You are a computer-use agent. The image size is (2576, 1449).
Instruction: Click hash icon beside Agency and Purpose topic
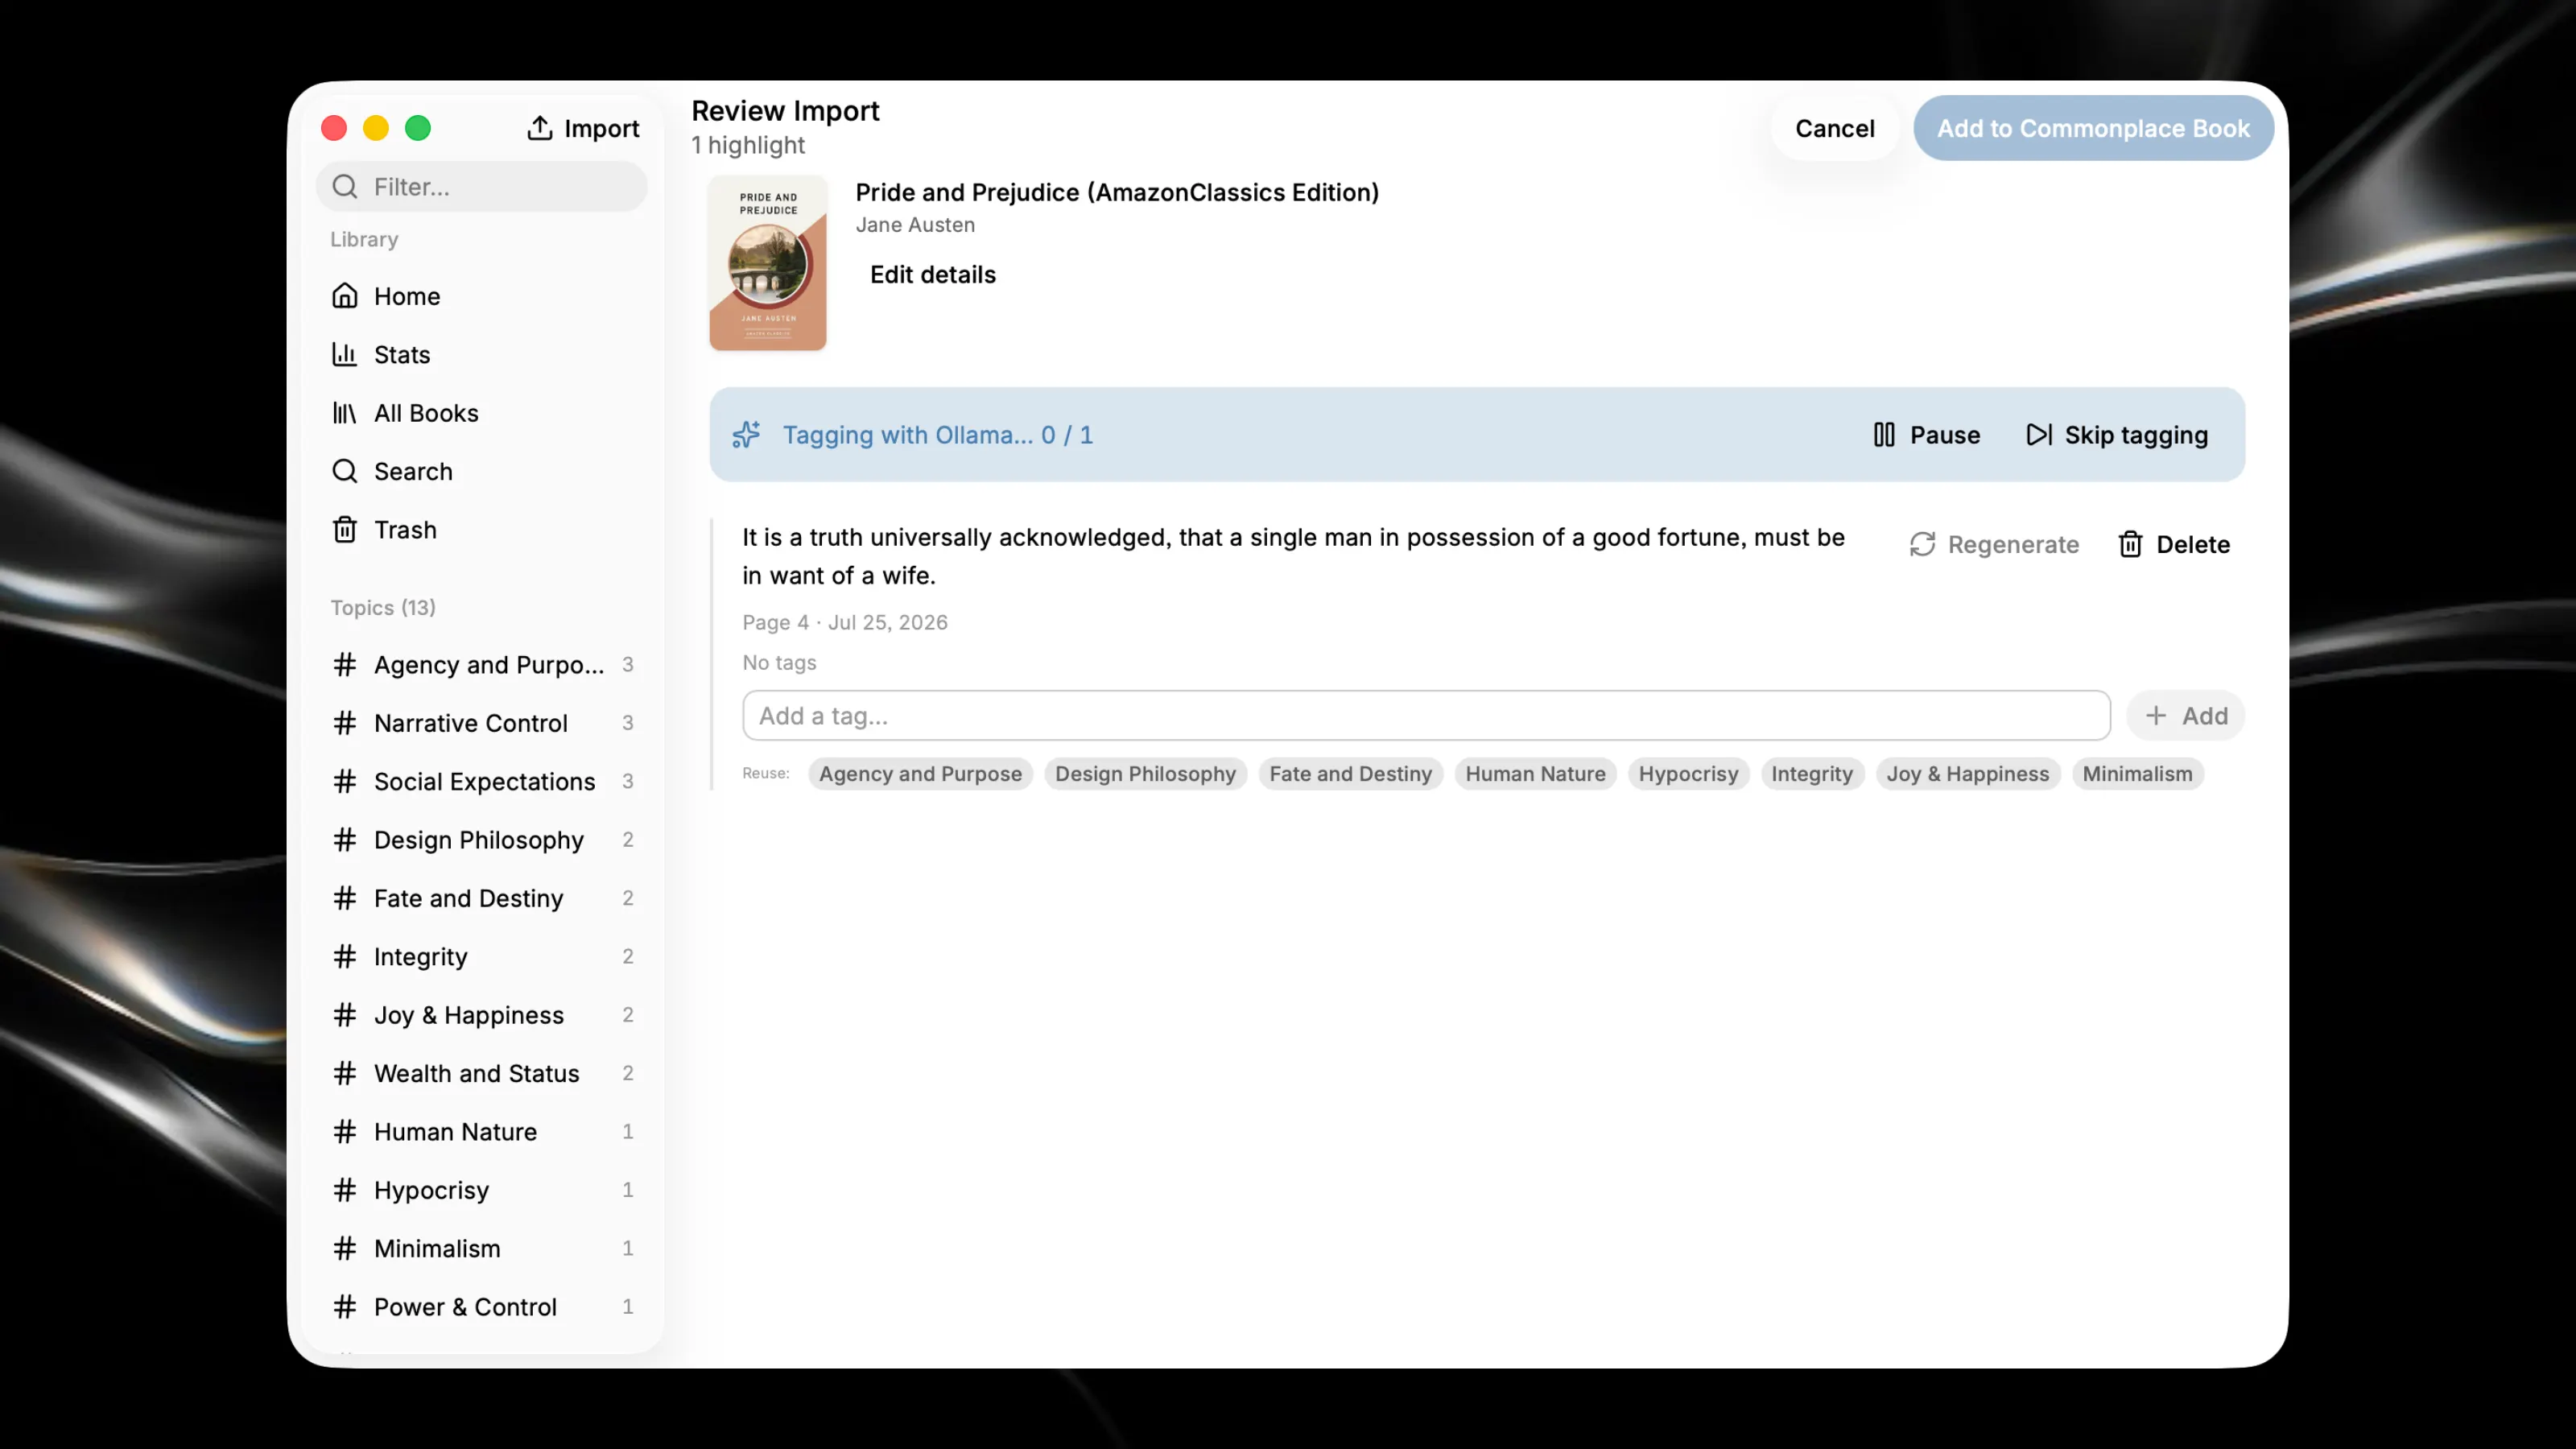click(345, 665)
